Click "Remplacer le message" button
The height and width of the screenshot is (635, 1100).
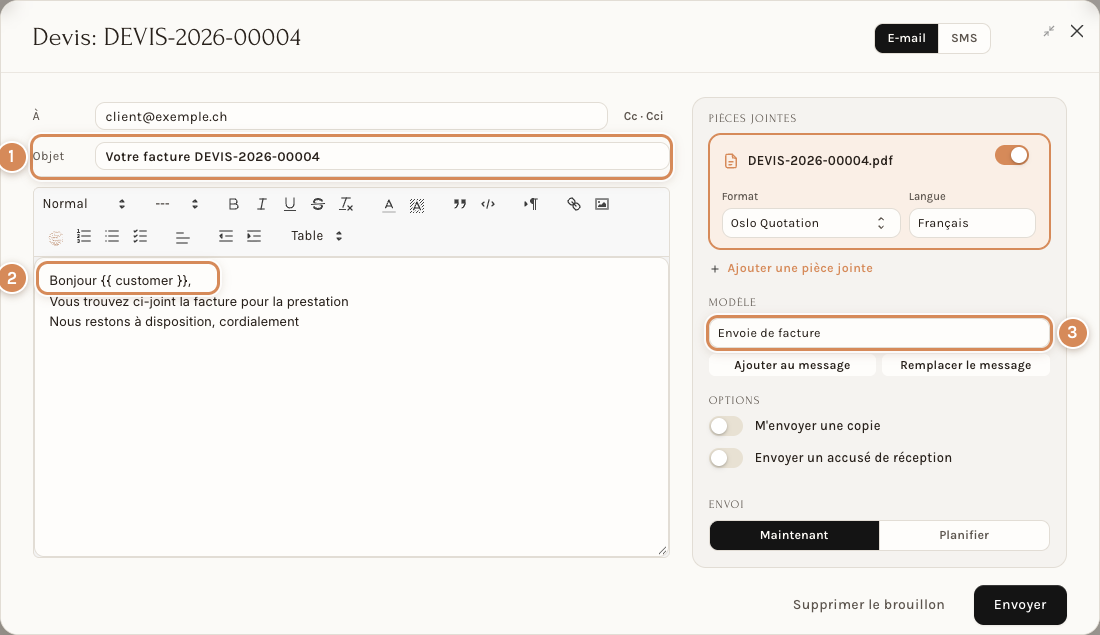[x=965, y=366]
